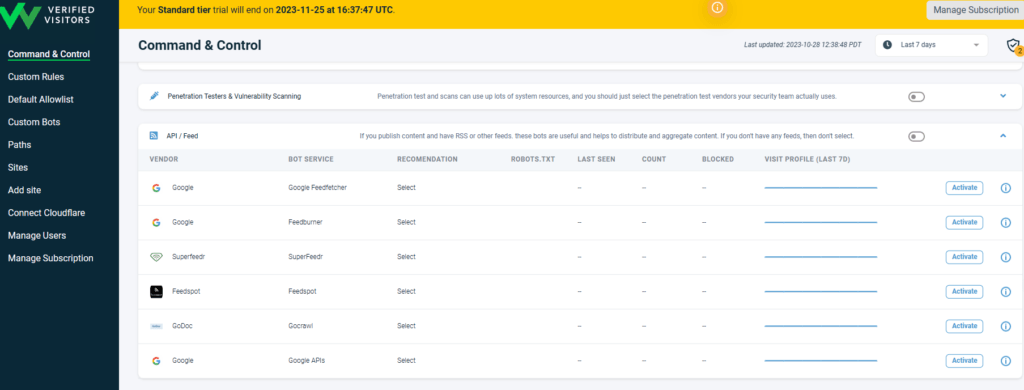Expand Penetration Testers section chevron
Image resolution: width=1024 pixels, height=390 pixels.
1003,96
